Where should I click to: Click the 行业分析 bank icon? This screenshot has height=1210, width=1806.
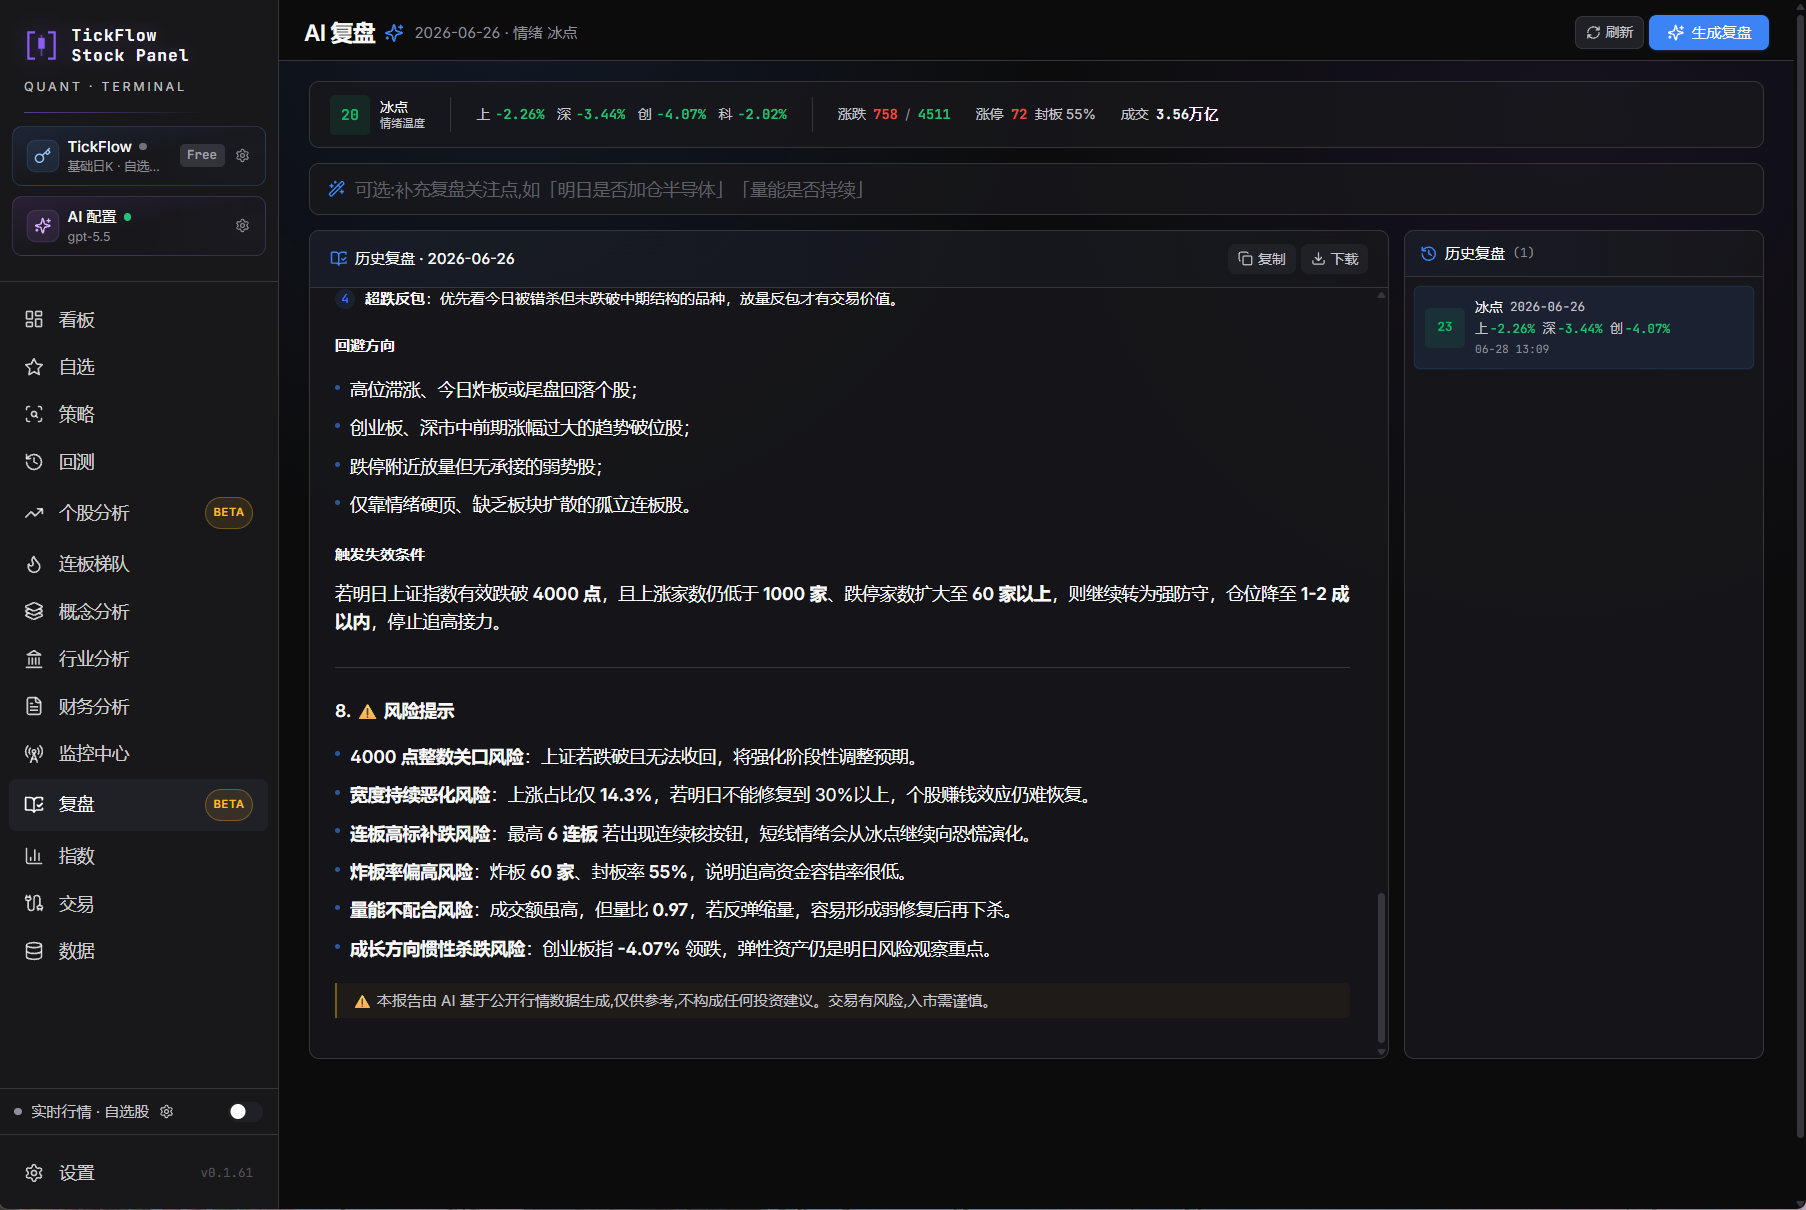pyautogui.click(x=34, y=659)
